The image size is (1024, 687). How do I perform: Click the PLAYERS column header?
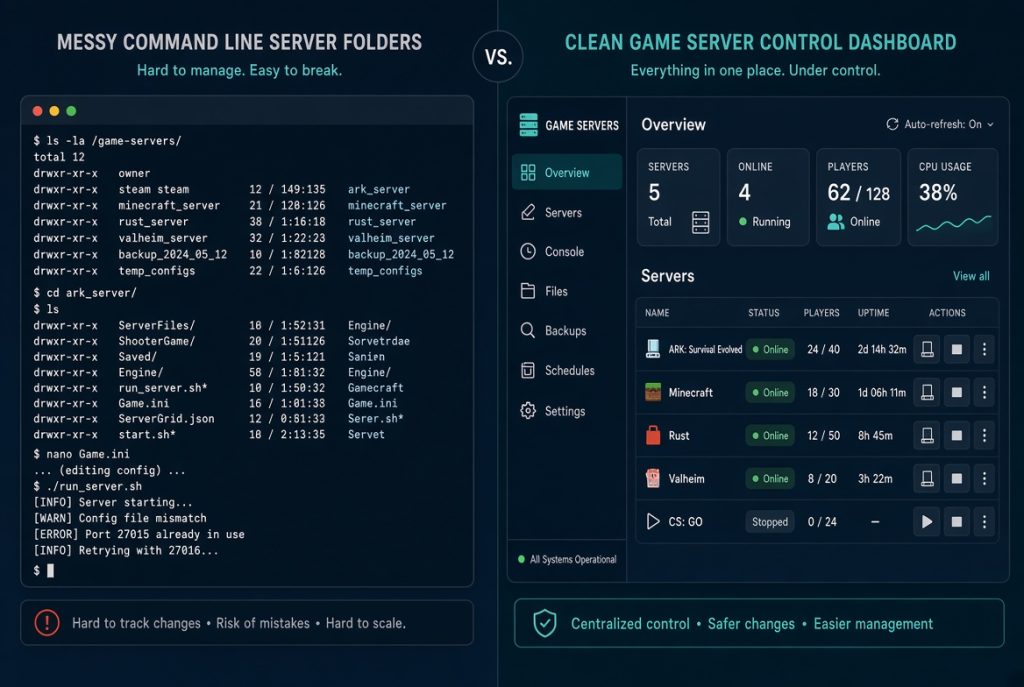(x=821, y=313)
